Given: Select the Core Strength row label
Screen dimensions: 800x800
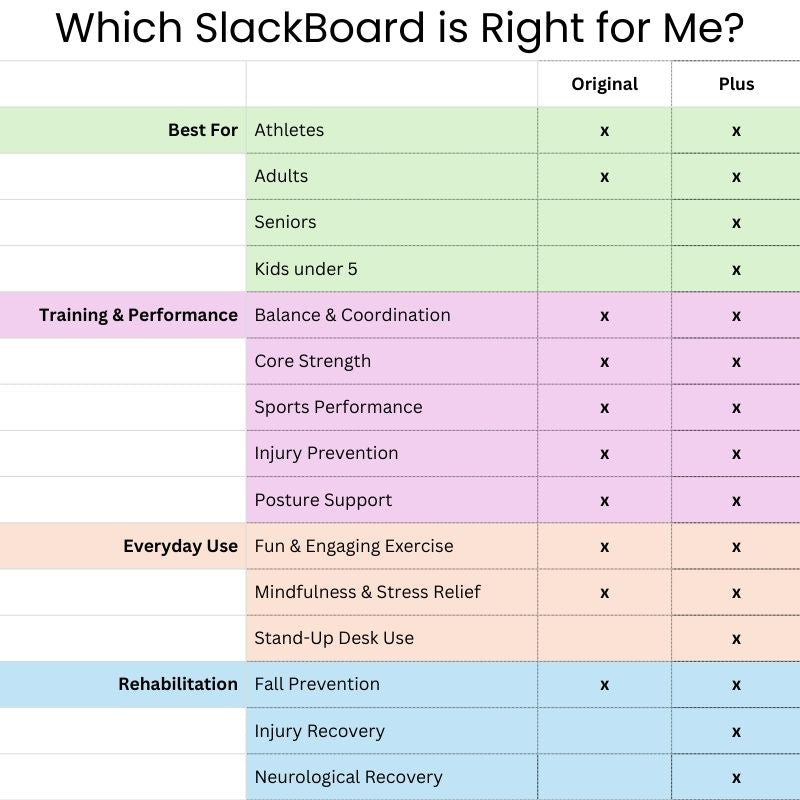Looking at the screenshot, I should coord(312,362).
